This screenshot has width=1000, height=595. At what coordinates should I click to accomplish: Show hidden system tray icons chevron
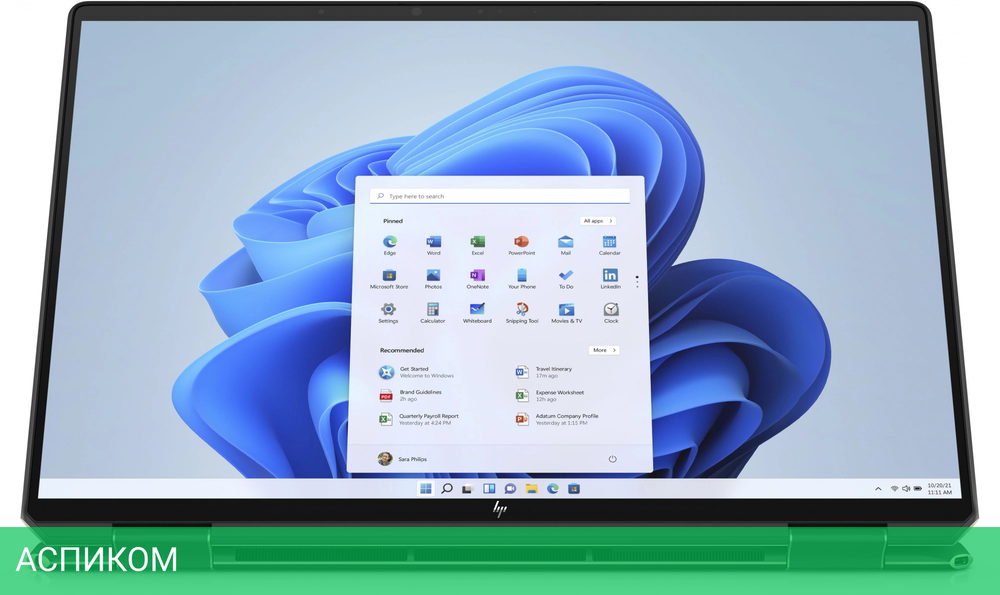878,489
